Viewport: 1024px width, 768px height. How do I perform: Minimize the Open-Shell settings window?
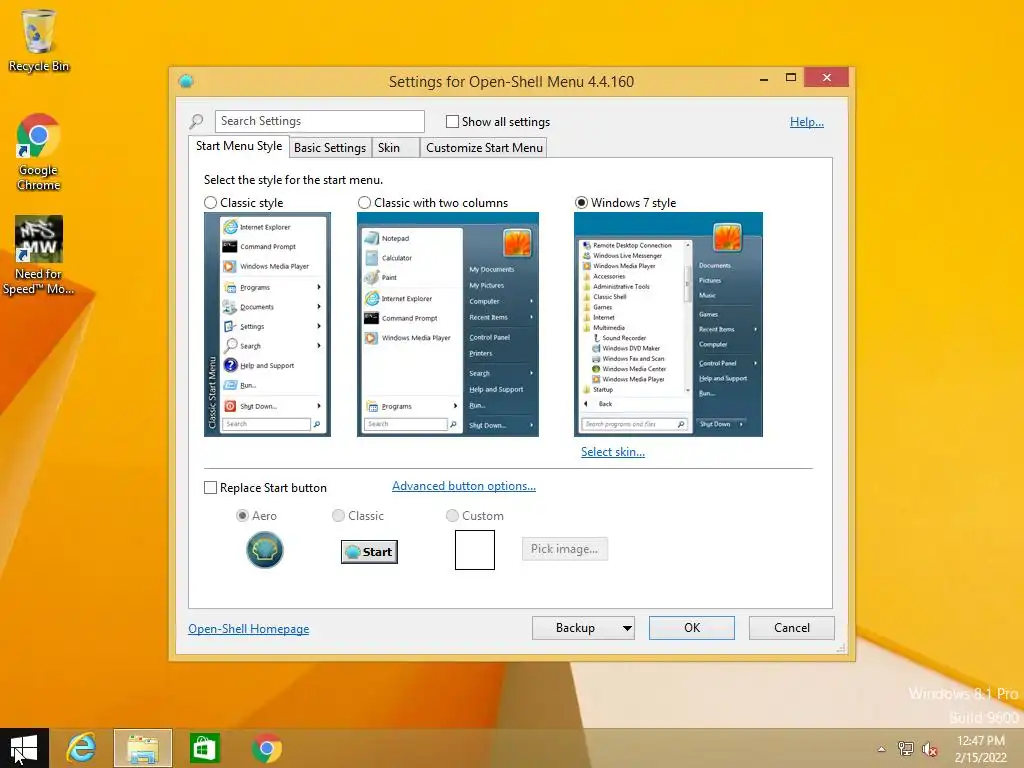tap(764, 78)
